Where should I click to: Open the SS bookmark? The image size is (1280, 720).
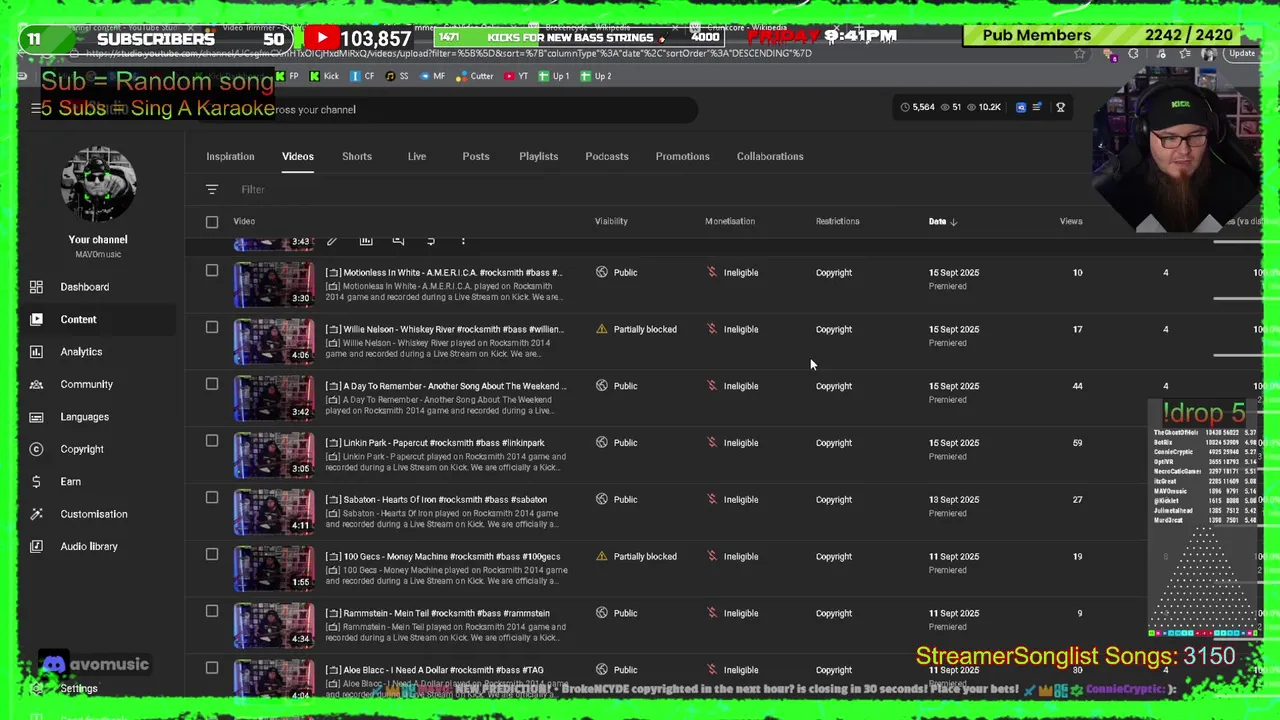(x=397, y=76)
